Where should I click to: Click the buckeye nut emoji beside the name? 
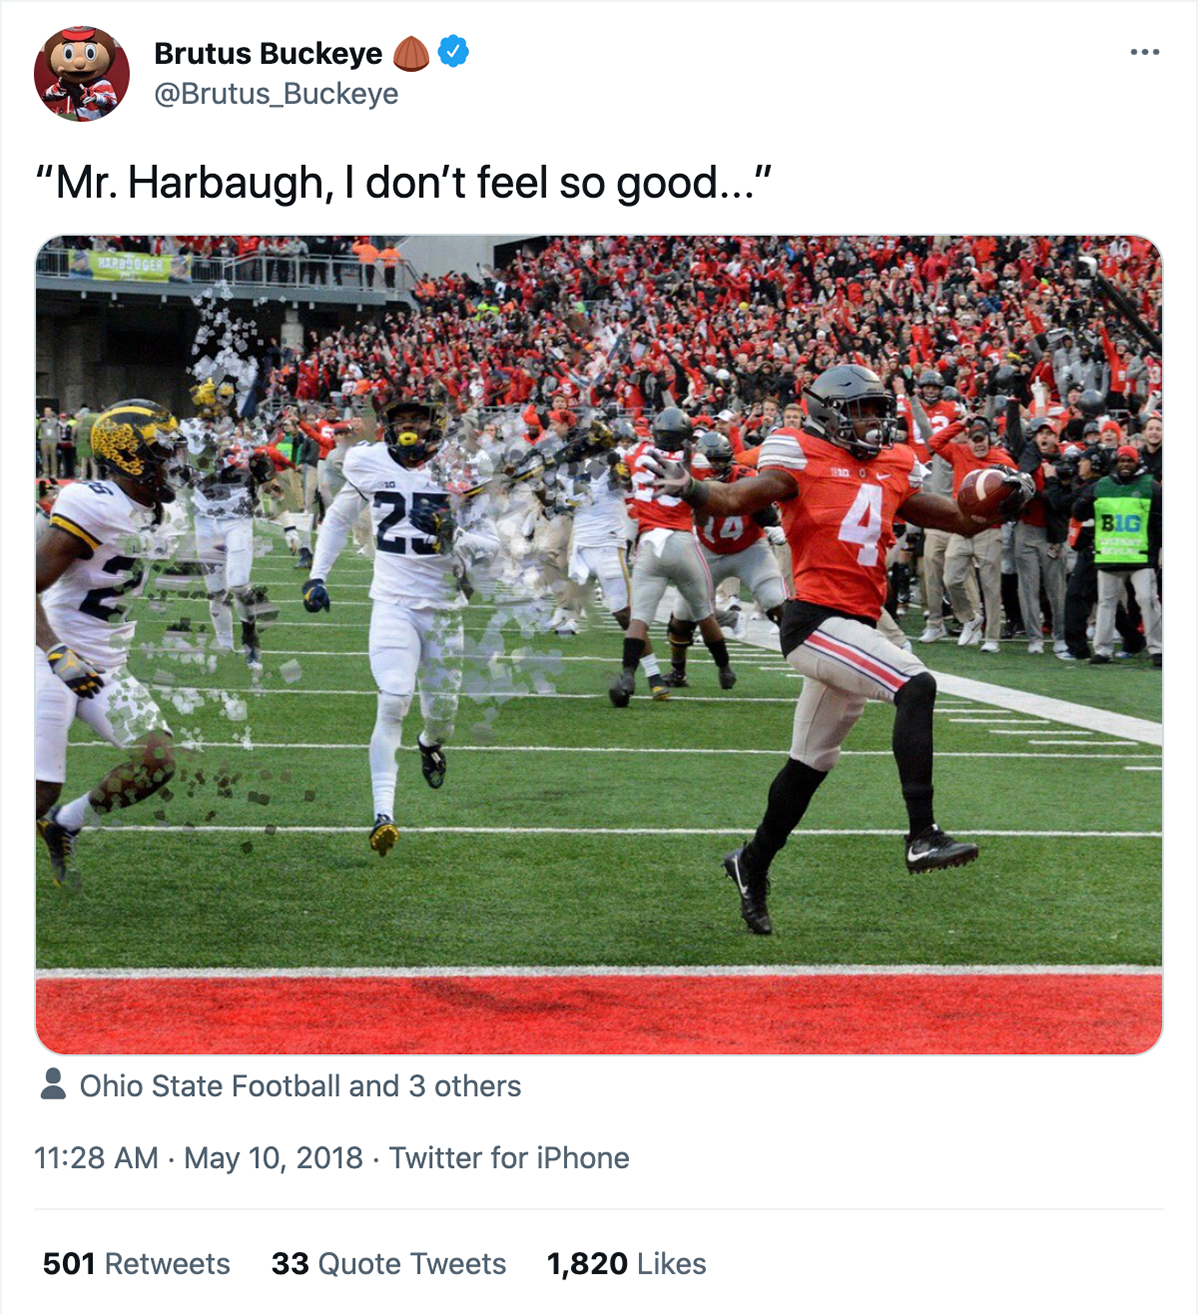pos(411,53)
